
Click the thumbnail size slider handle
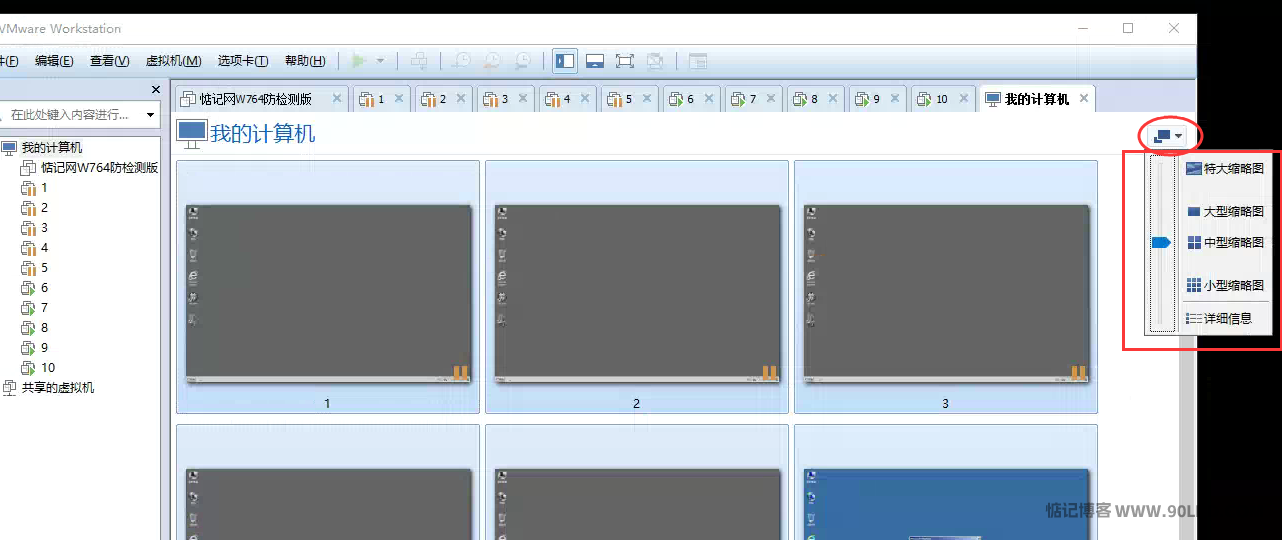[1161, 243]
